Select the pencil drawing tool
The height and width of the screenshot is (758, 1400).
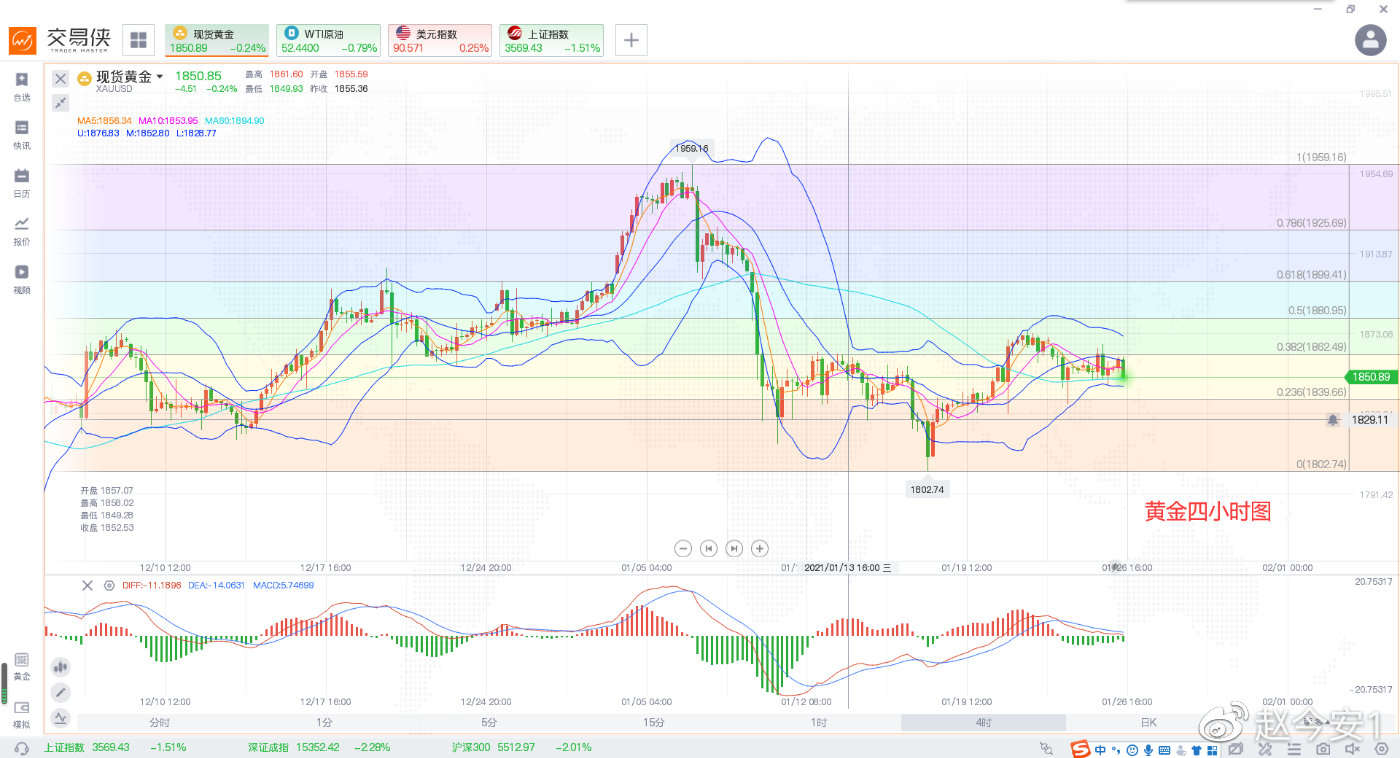click(x=60, y=692)
